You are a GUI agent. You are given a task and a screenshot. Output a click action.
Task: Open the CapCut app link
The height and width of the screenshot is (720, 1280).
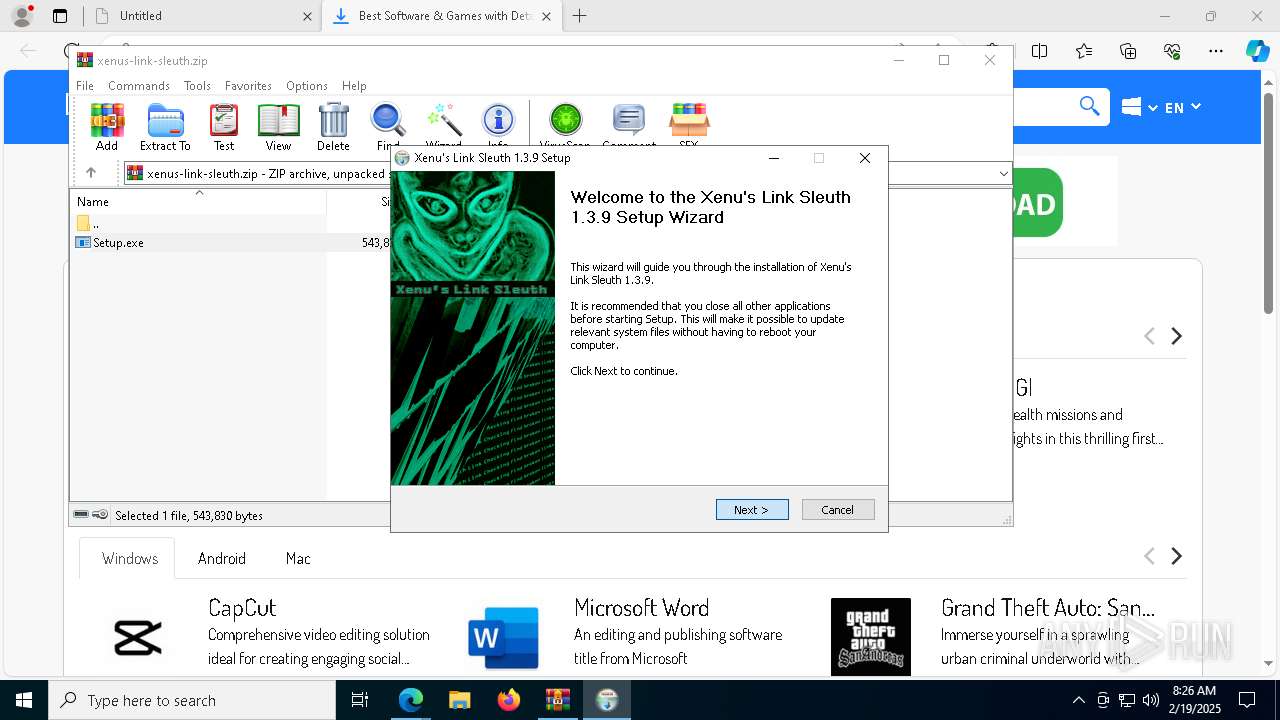pyautogui.click(x=242, y=608)
